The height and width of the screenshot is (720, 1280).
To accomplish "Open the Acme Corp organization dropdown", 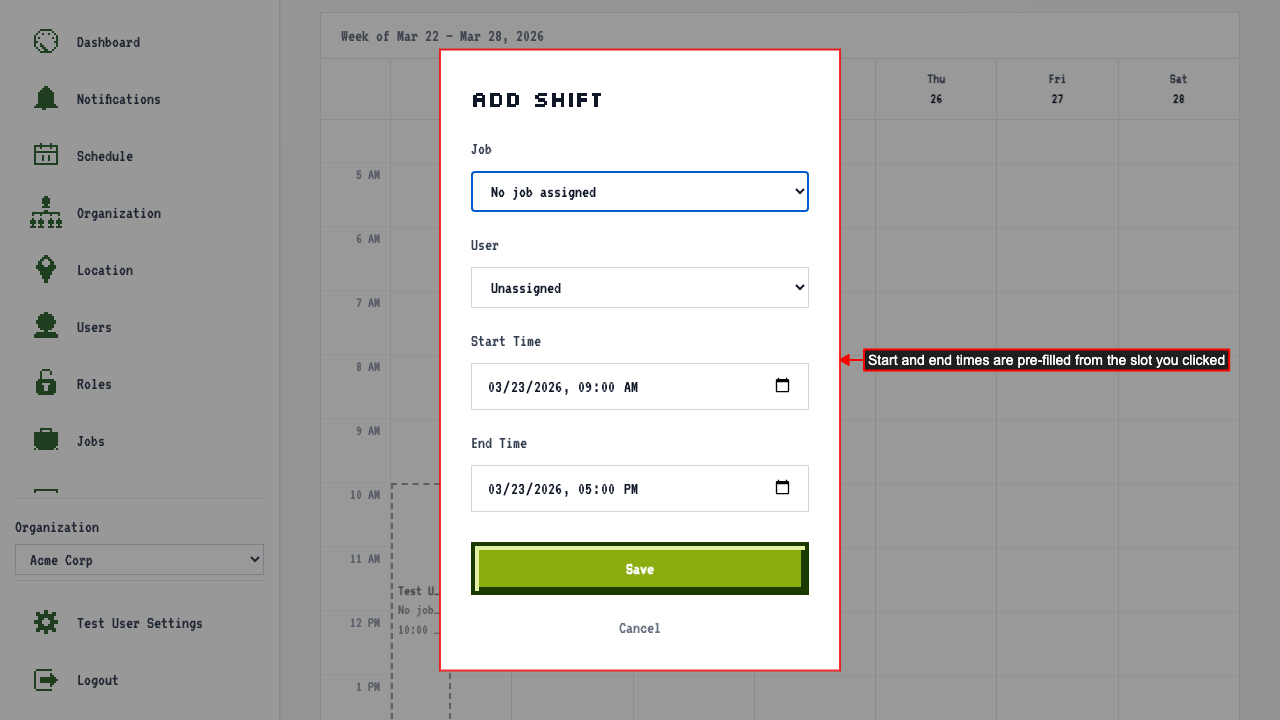I will 139,560.
